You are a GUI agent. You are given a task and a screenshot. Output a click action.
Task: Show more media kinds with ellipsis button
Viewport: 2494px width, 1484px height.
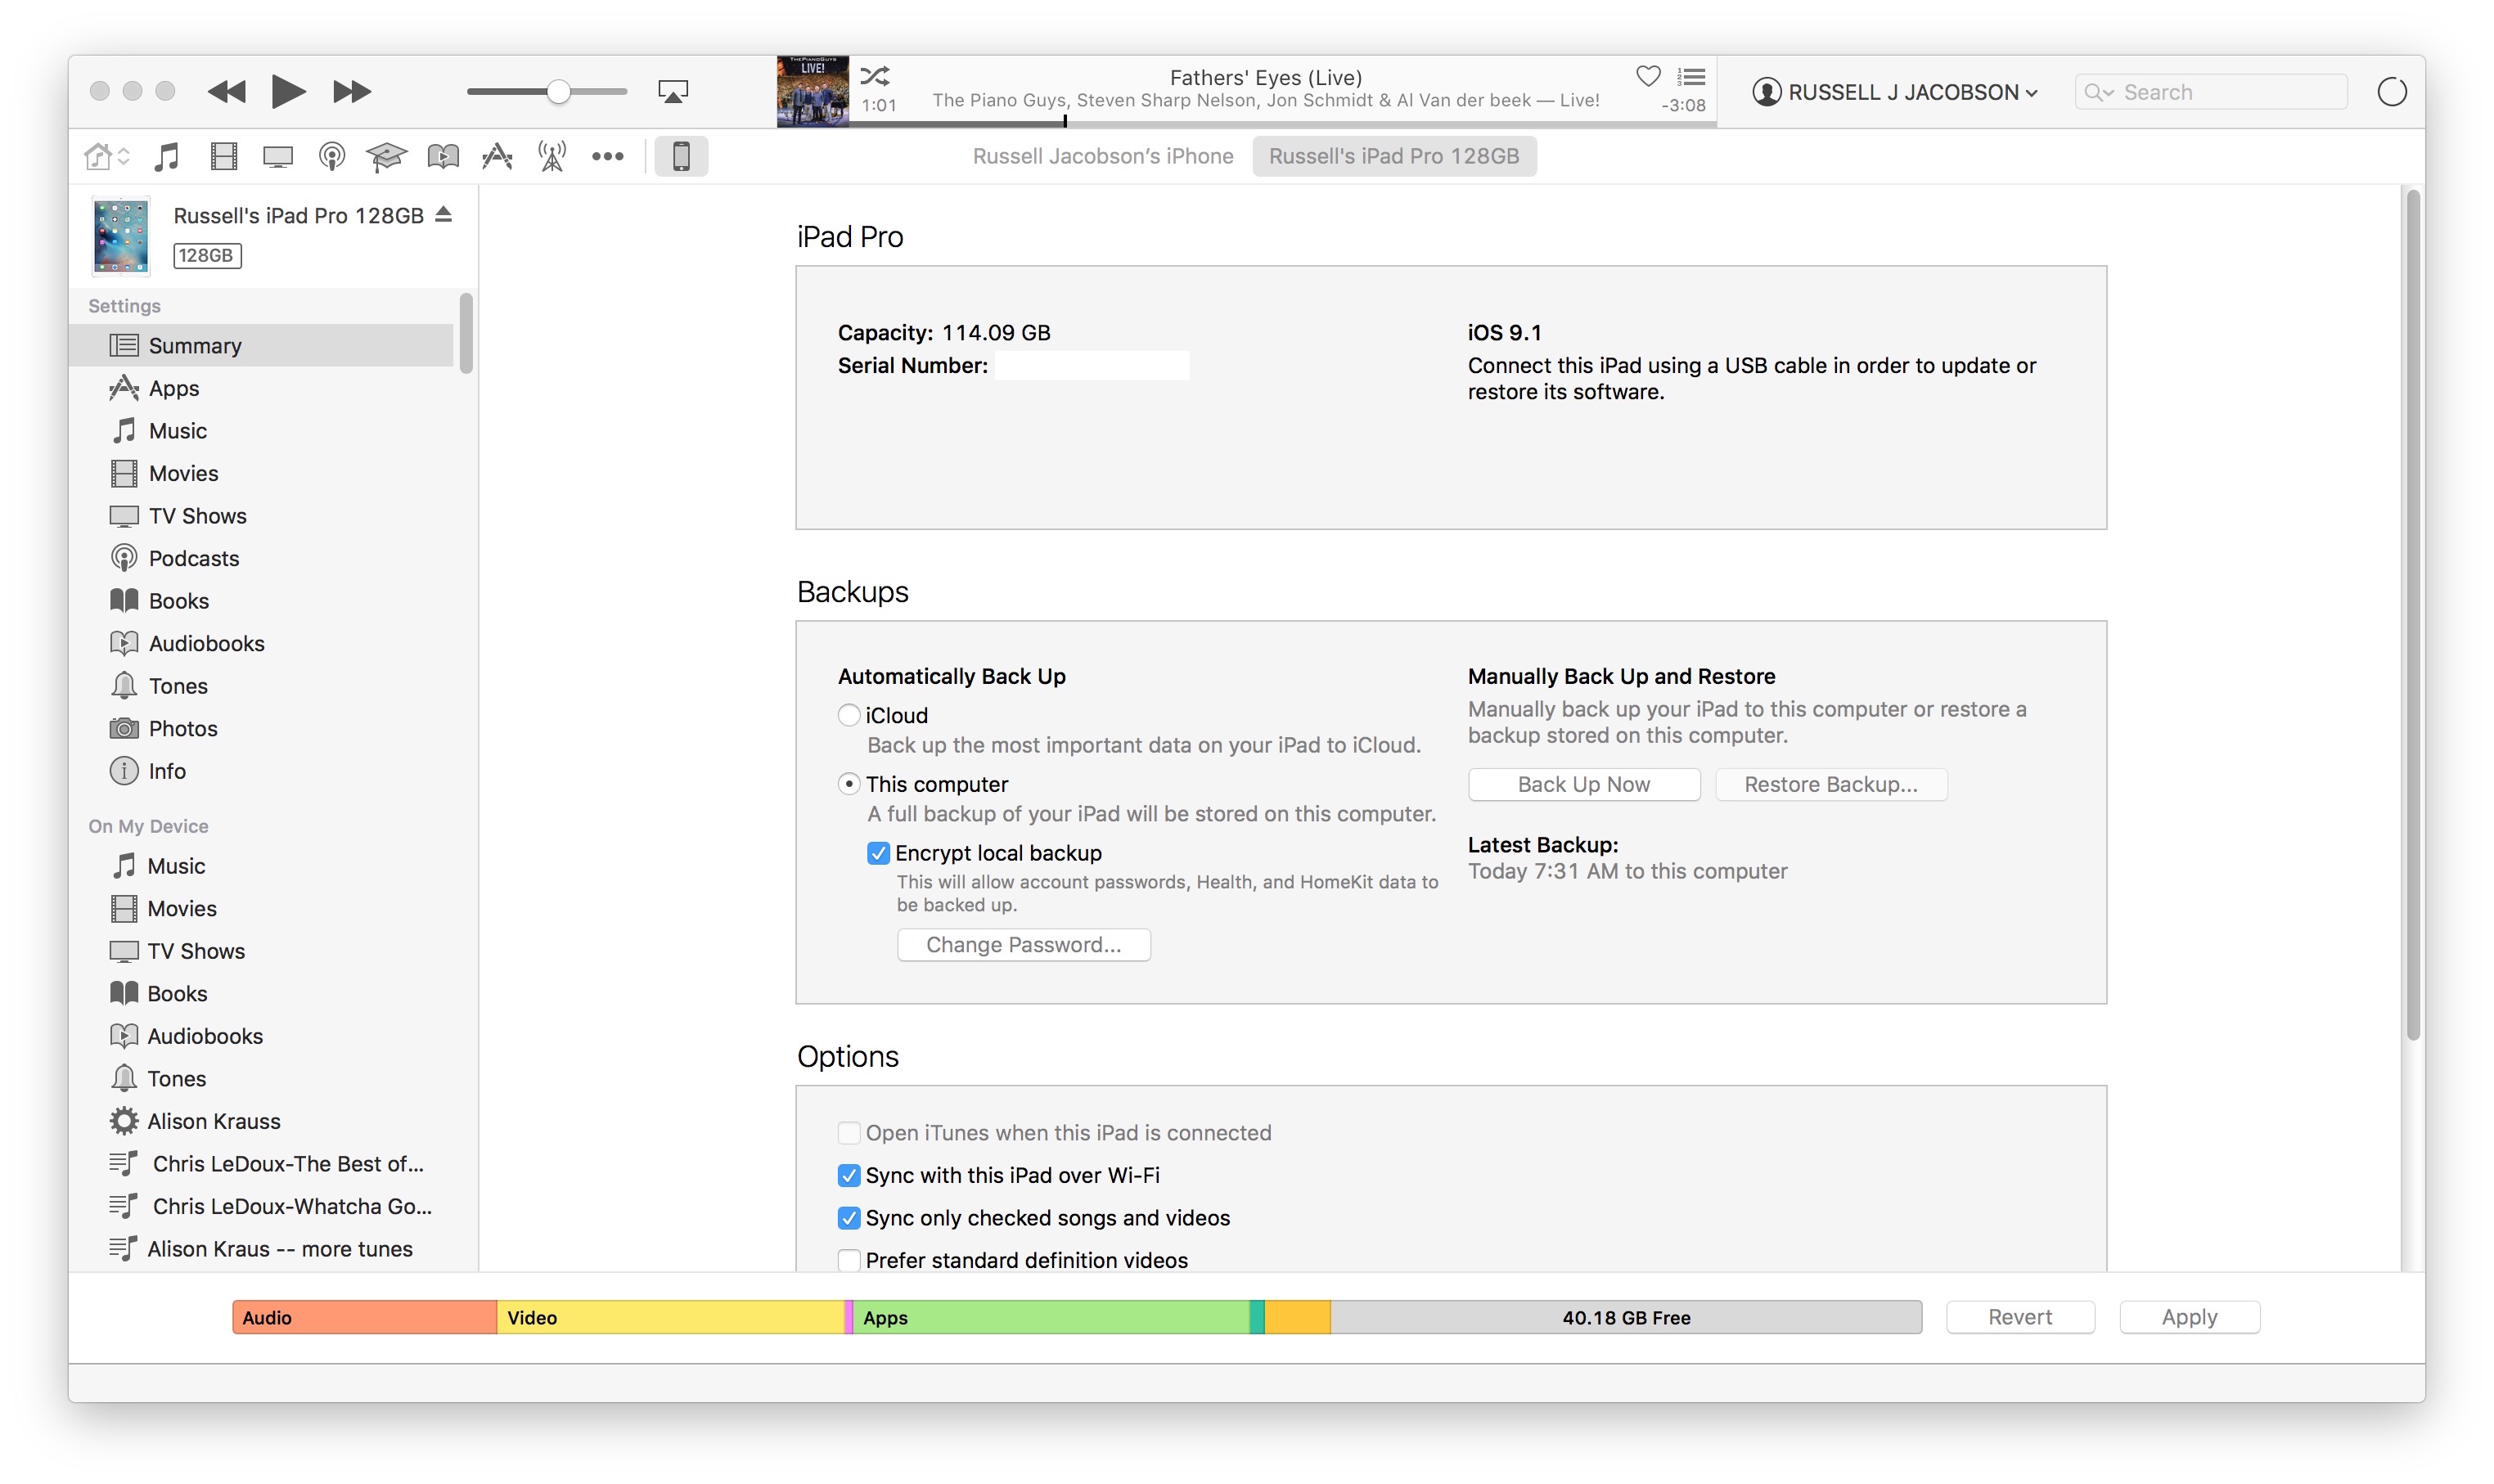[x=608, y=156]
